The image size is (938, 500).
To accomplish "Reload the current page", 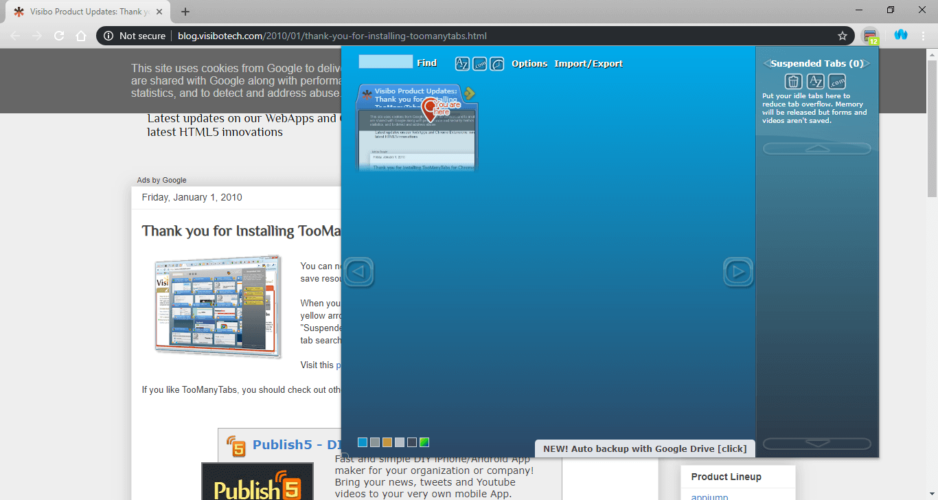I will click(59, 36).
